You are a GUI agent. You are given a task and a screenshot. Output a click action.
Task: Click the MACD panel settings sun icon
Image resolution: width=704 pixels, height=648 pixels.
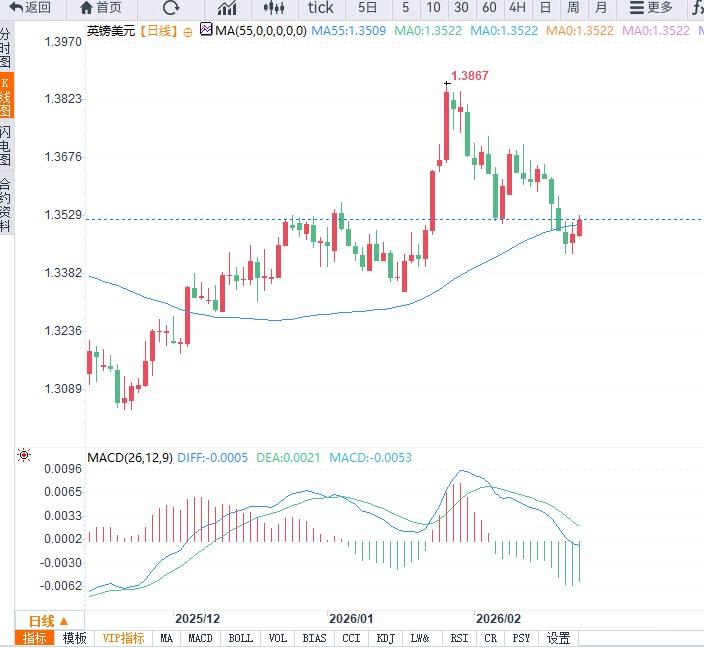(x=24, y=455)
